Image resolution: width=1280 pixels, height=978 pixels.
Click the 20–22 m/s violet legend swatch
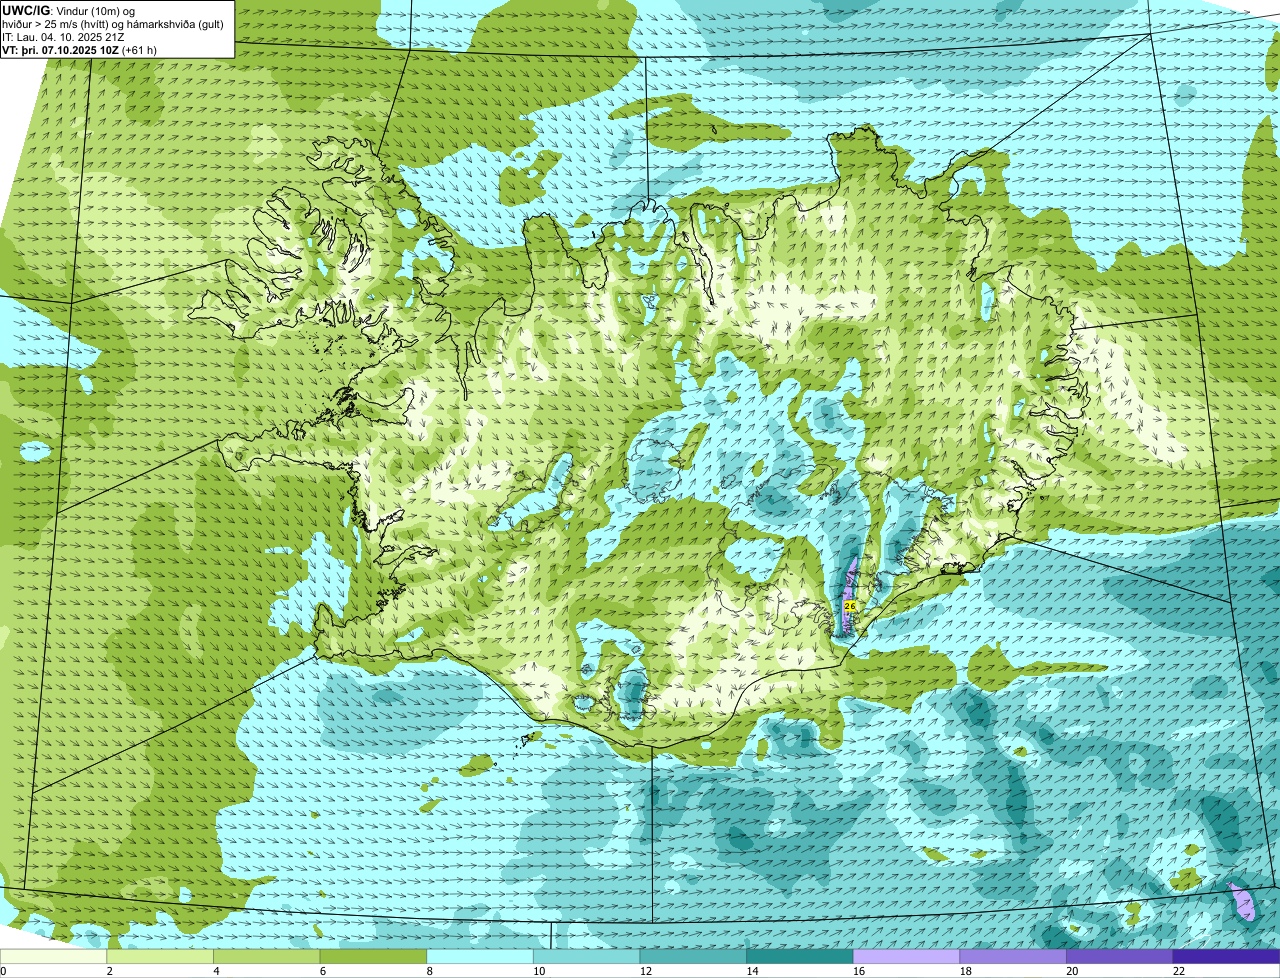(x=1120, y=956)
